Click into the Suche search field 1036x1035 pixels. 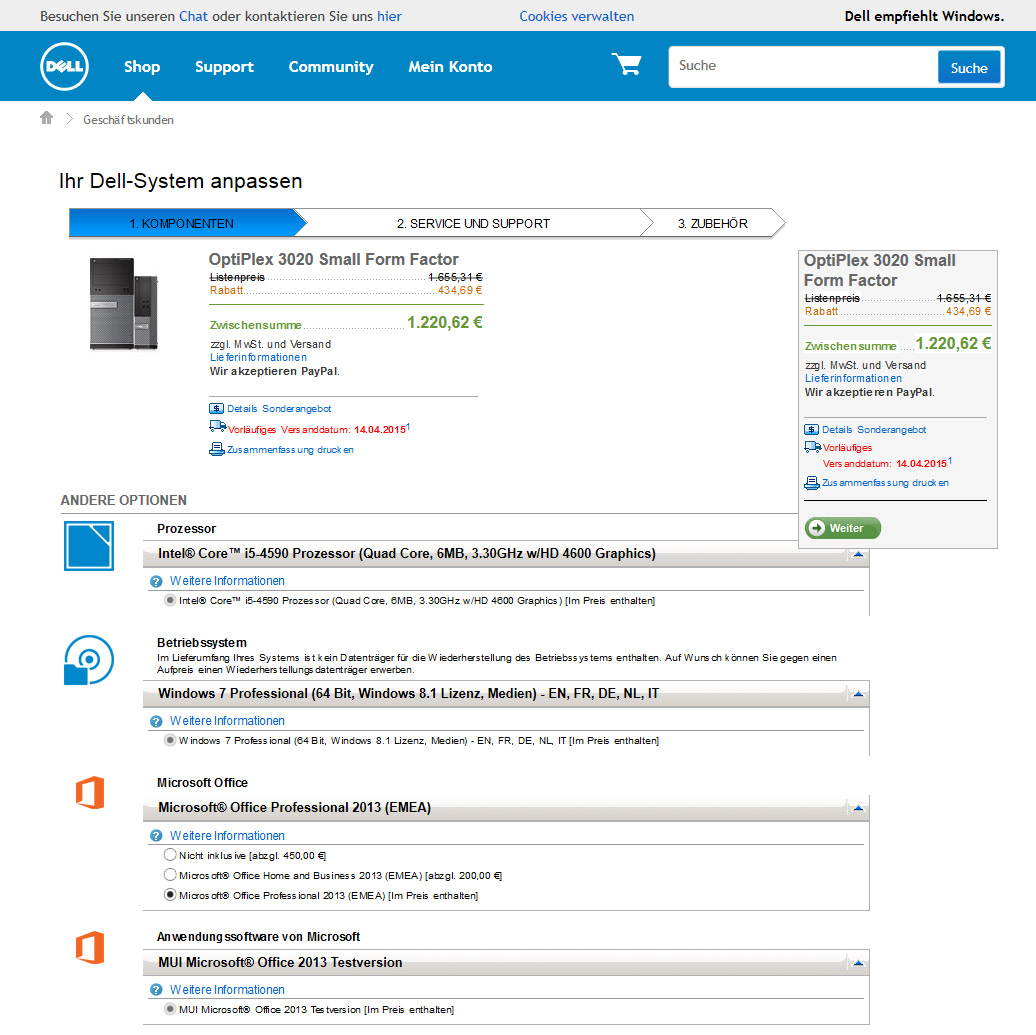pos(802,67)
